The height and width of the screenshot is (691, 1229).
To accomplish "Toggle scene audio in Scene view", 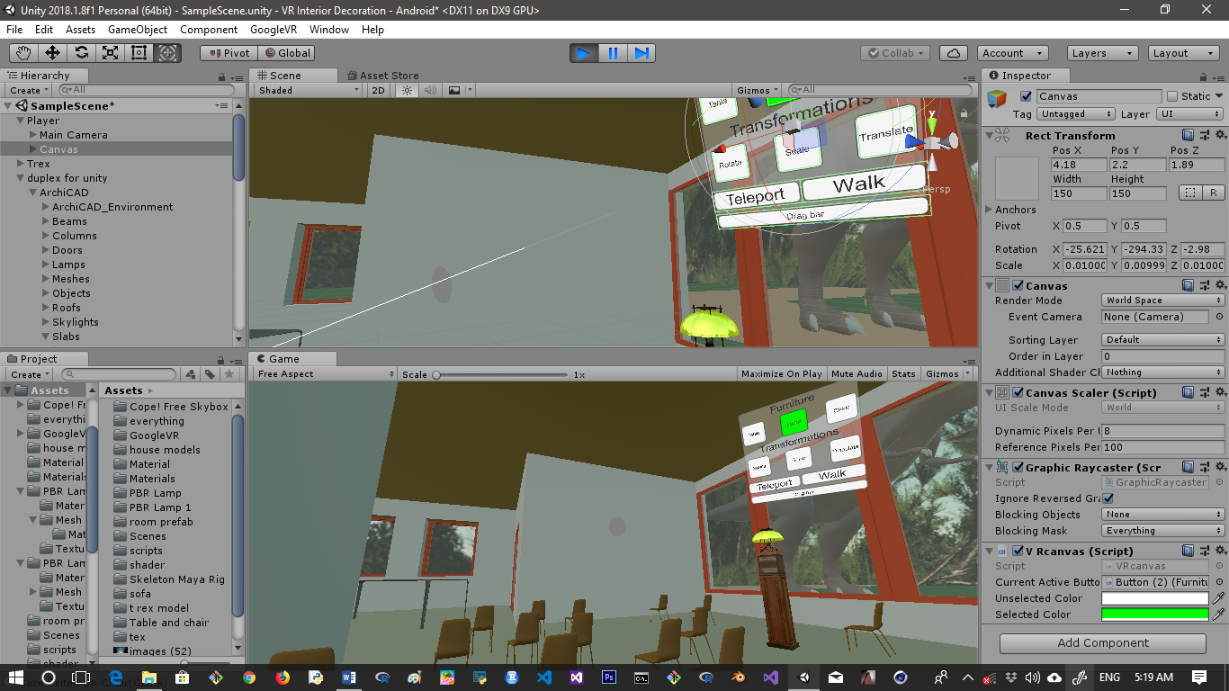I will pyautogui.click(x=431, y=90).
